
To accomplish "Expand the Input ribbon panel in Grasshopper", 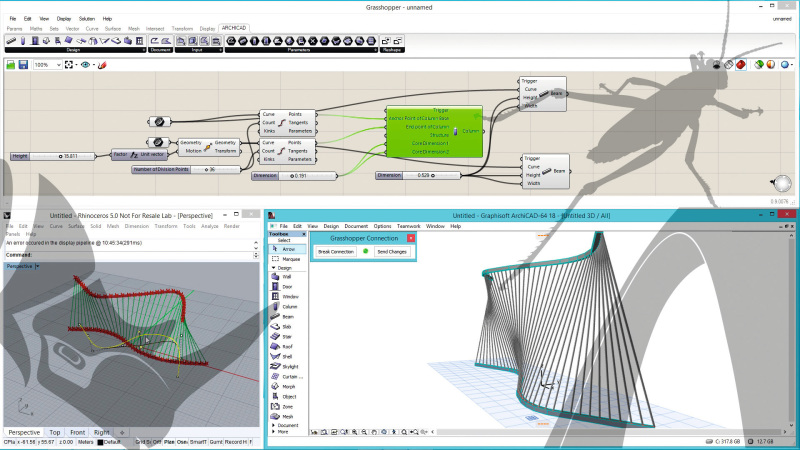I will coord(220,50).
